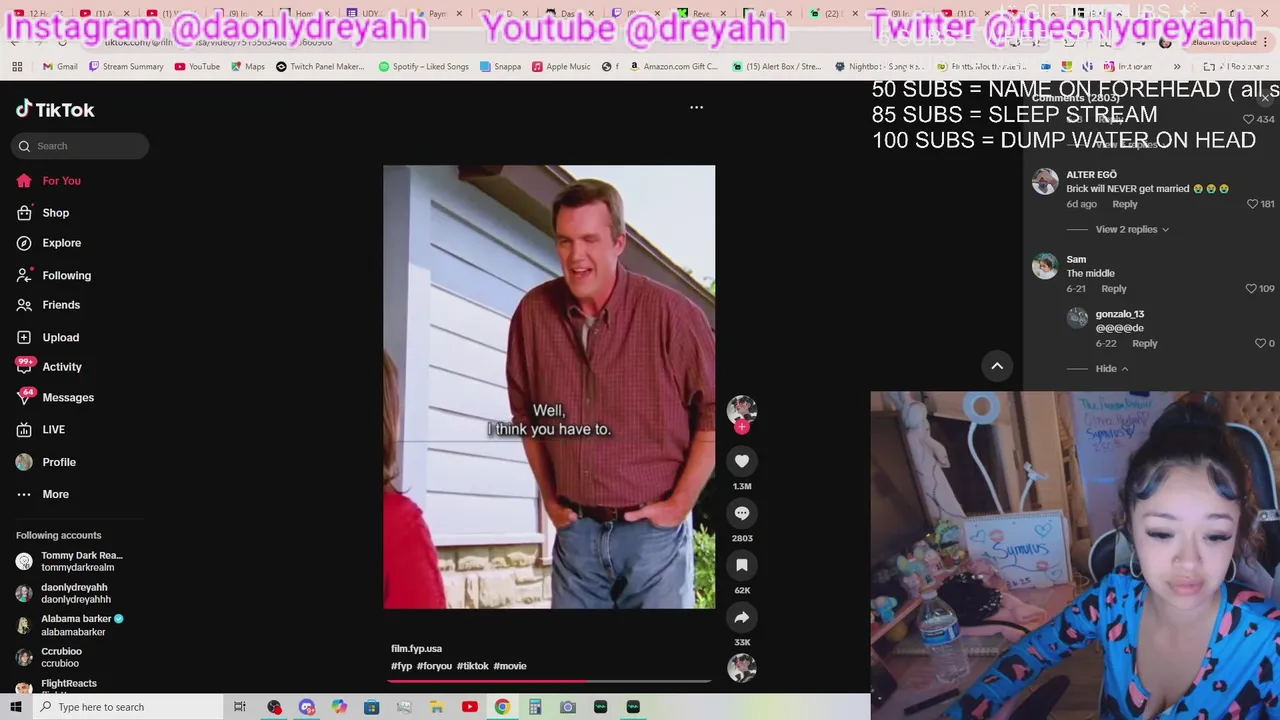Open the Chrome apps grid icon
This screenshot has width=1280, height=720.
[17, 67]
